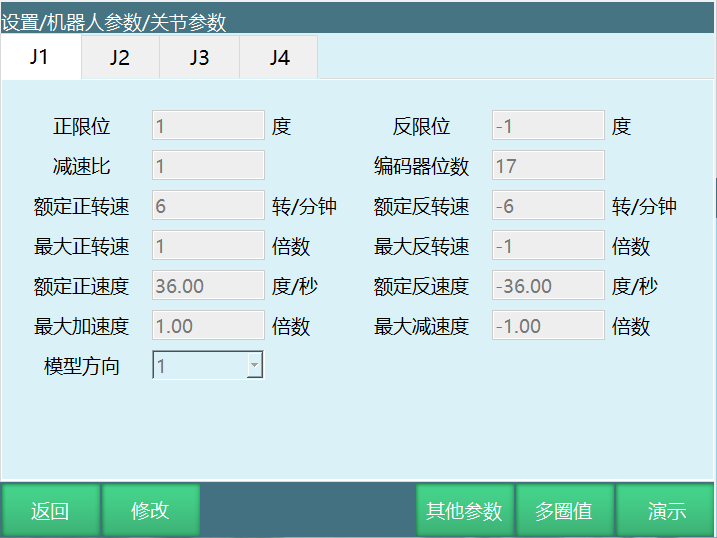Switch to the J2 joint tab

[120, 58]
